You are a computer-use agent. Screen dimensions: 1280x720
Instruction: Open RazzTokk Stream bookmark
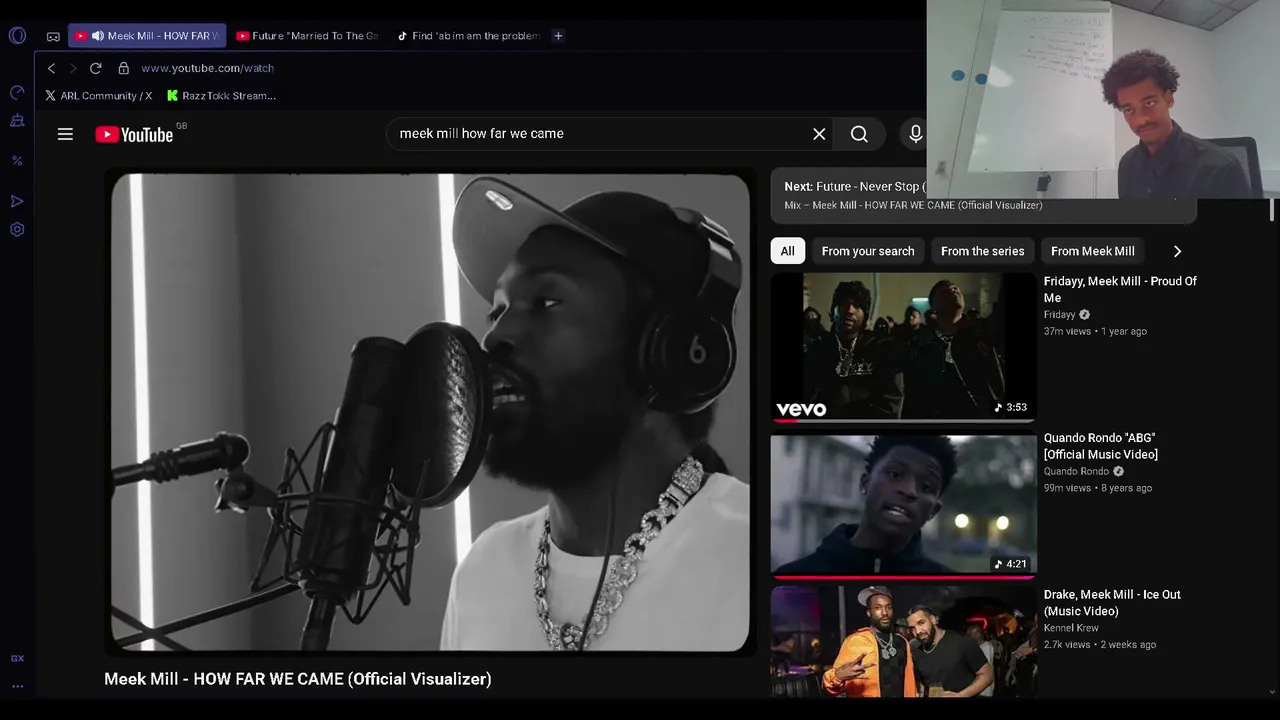pyautogui.click(x=221, y=96)
